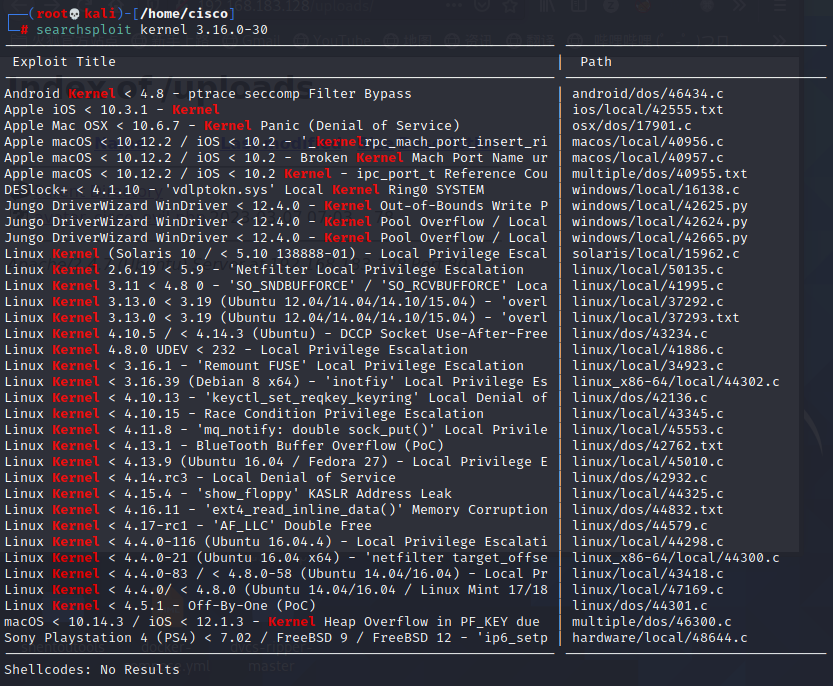
Task: Click path macos/local/40956.c
Action: 648,142
